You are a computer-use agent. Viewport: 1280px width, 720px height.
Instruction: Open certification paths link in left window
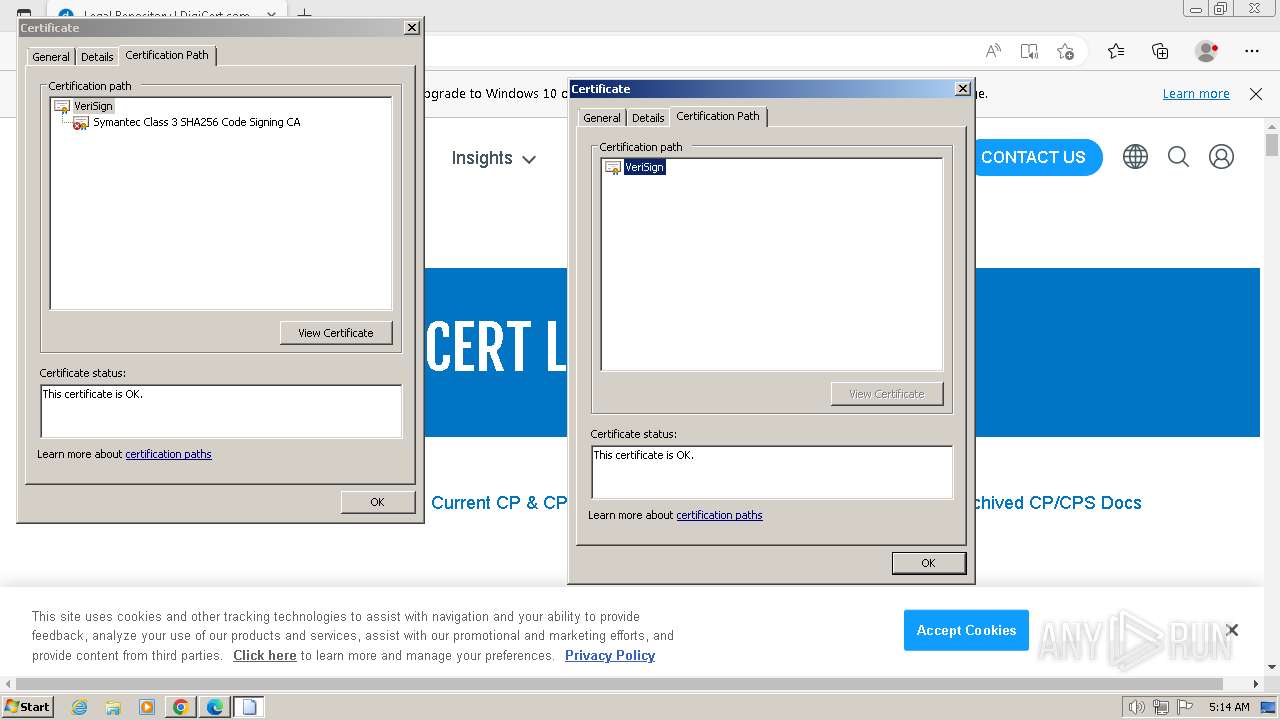(x=168, y=454)
